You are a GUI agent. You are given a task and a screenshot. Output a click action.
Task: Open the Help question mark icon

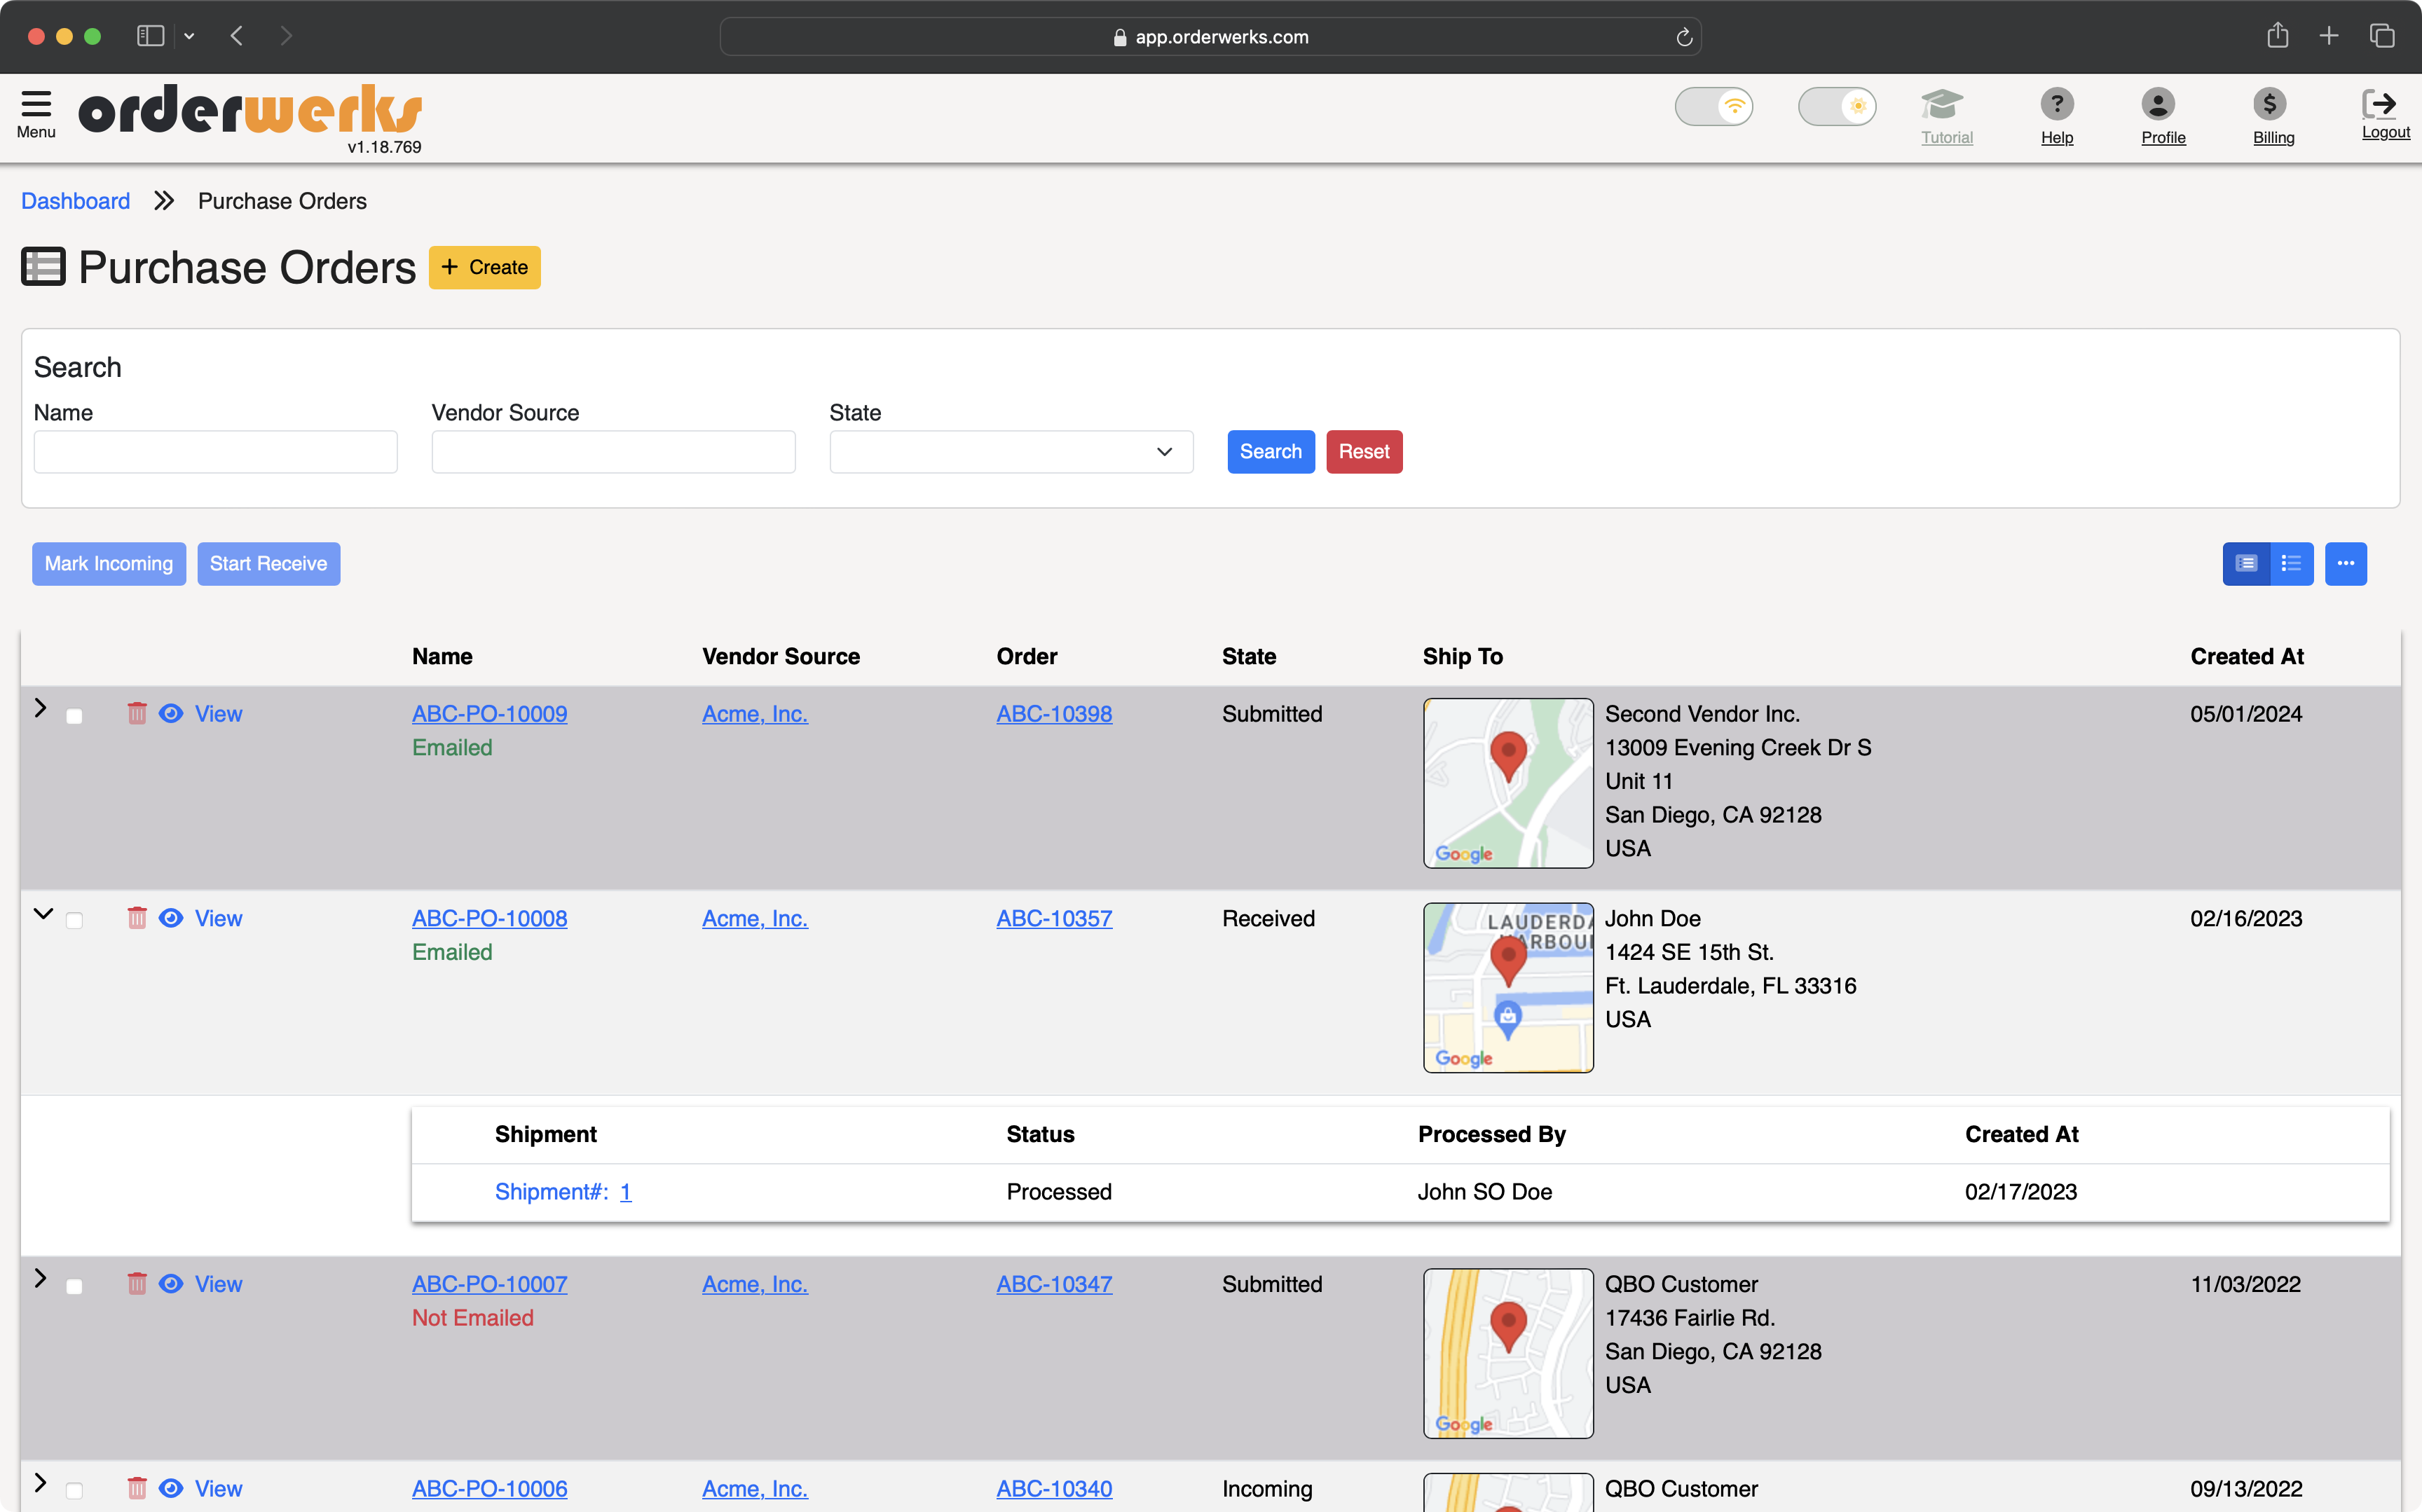(x=2056, y=104)
